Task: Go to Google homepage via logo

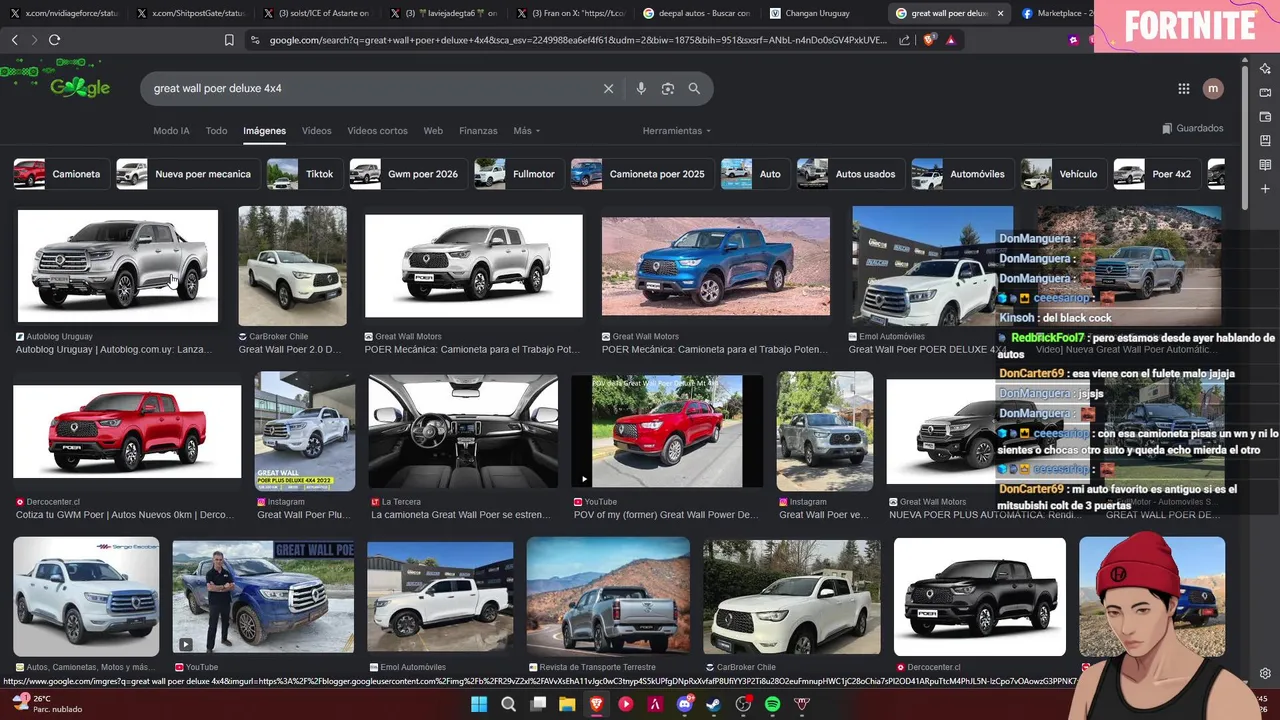Action: click(x=80, y=88)
